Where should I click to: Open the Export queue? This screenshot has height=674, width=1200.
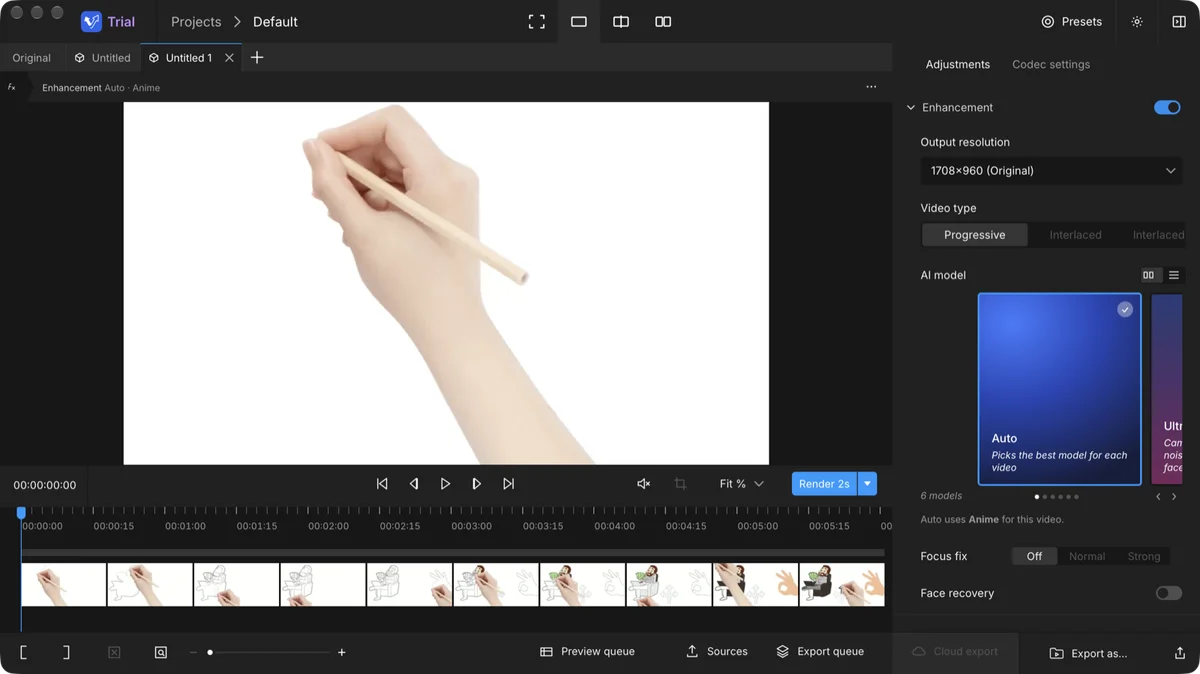pyautogui.click(x=820, y=652)
